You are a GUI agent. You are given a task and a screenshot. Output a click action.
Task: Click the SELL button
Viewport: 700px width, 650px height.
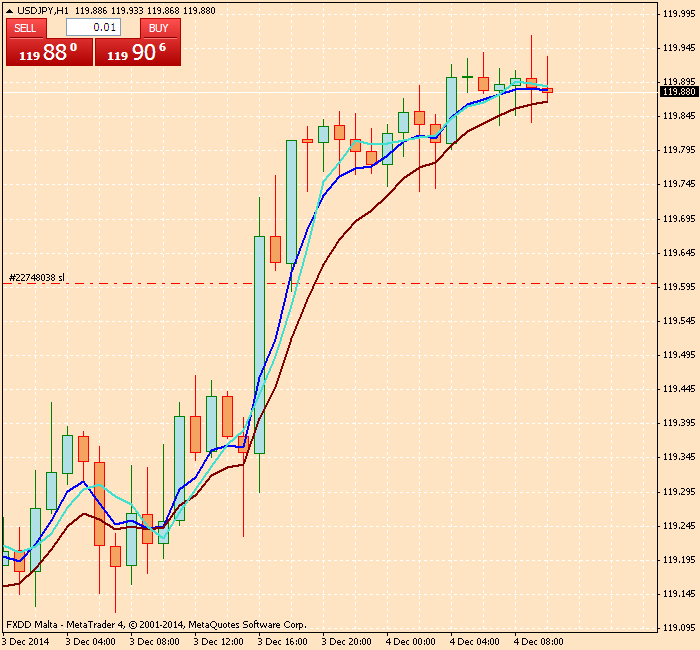tap(25, 28)
